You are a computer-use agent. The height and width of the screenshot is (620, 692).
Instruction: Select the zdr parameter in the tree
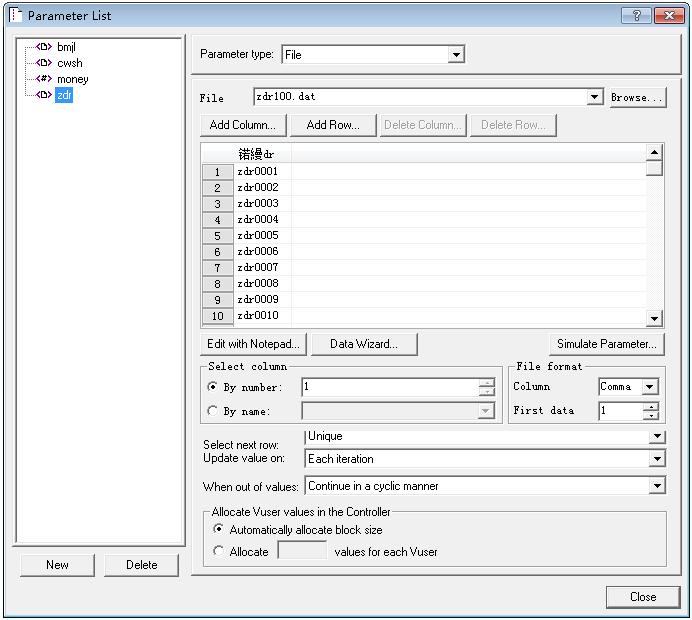coord(64,95)
